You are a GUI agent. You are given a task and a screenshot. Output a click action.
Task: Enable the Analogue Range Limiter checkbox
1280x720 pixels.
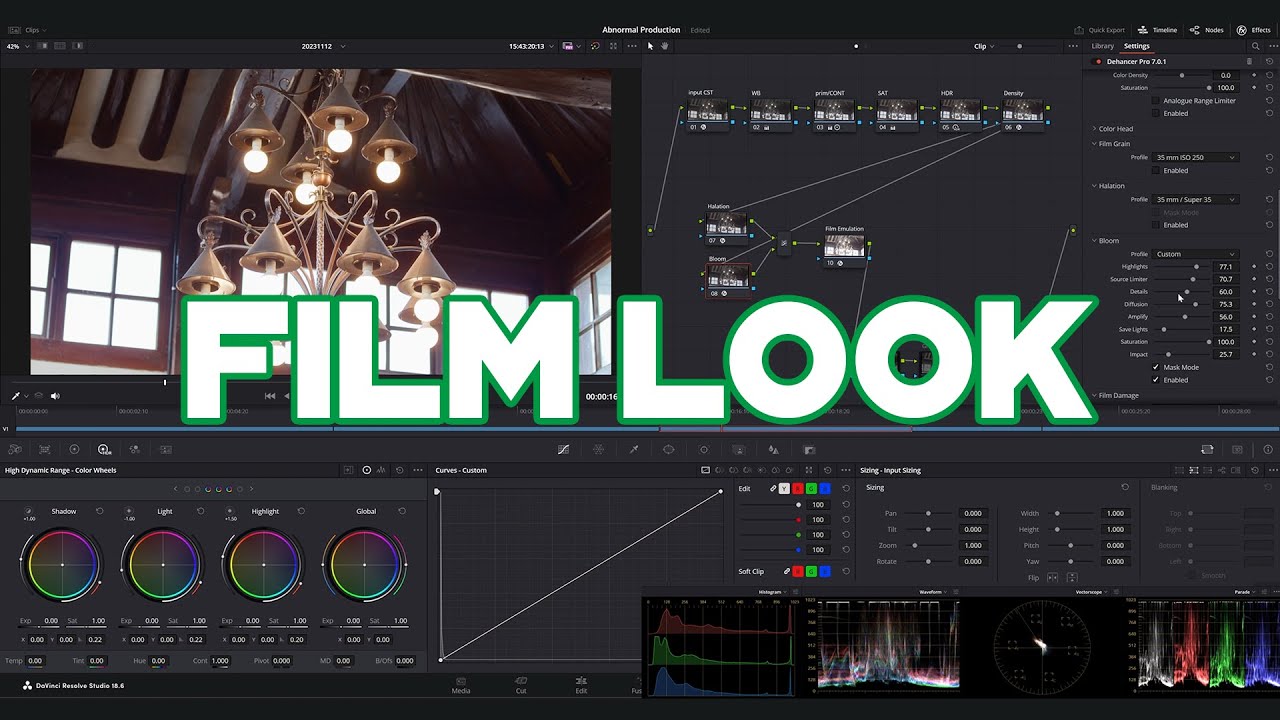[1156, 100]
